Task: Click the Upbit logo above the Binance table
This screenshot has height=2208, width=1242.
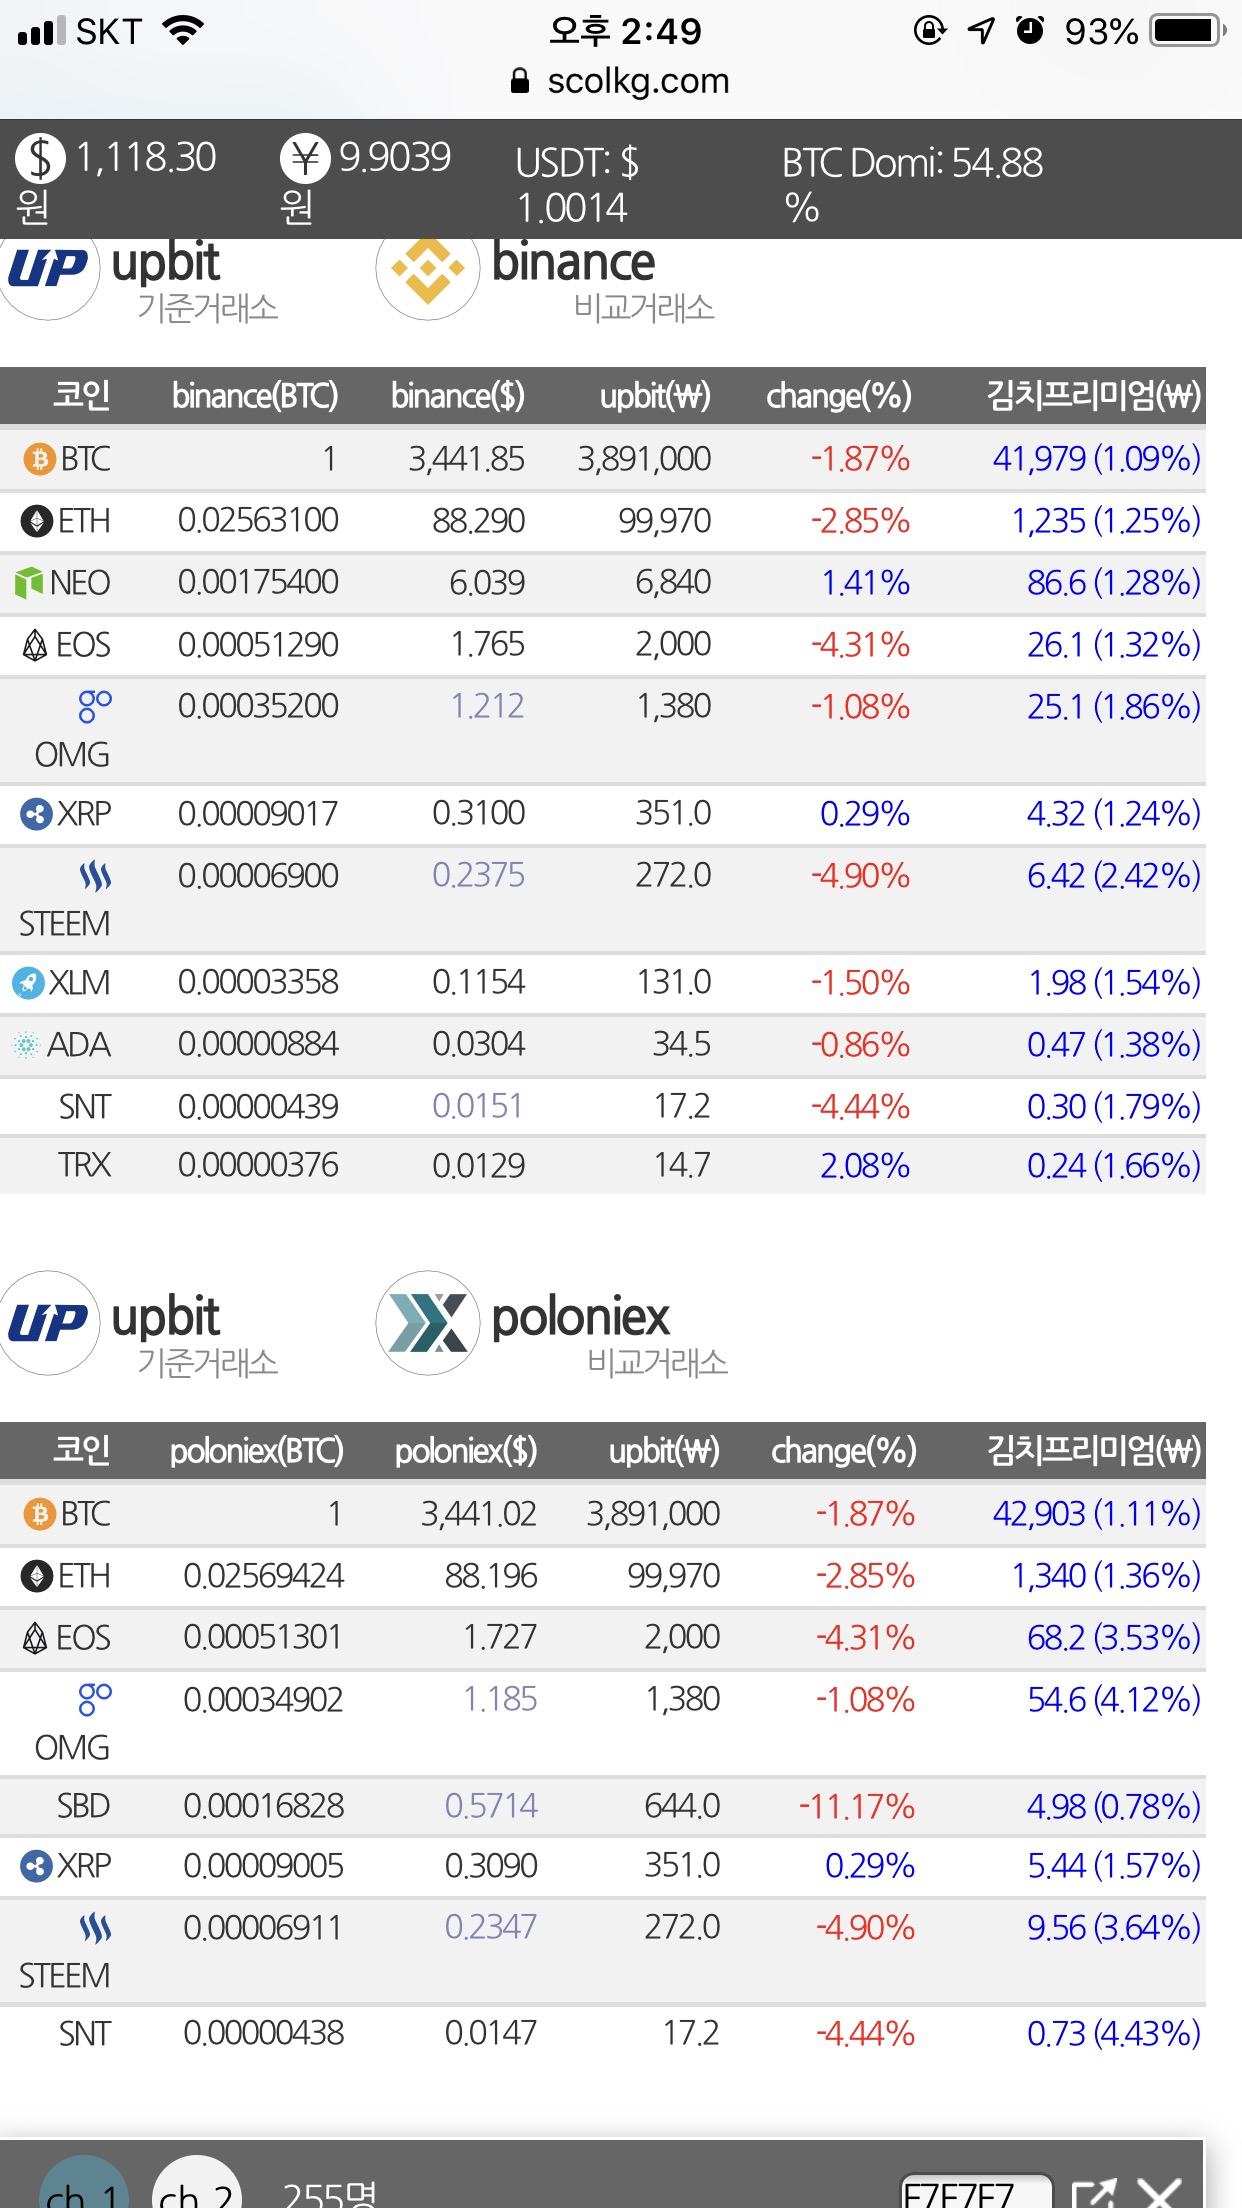Action: point(50,270)
